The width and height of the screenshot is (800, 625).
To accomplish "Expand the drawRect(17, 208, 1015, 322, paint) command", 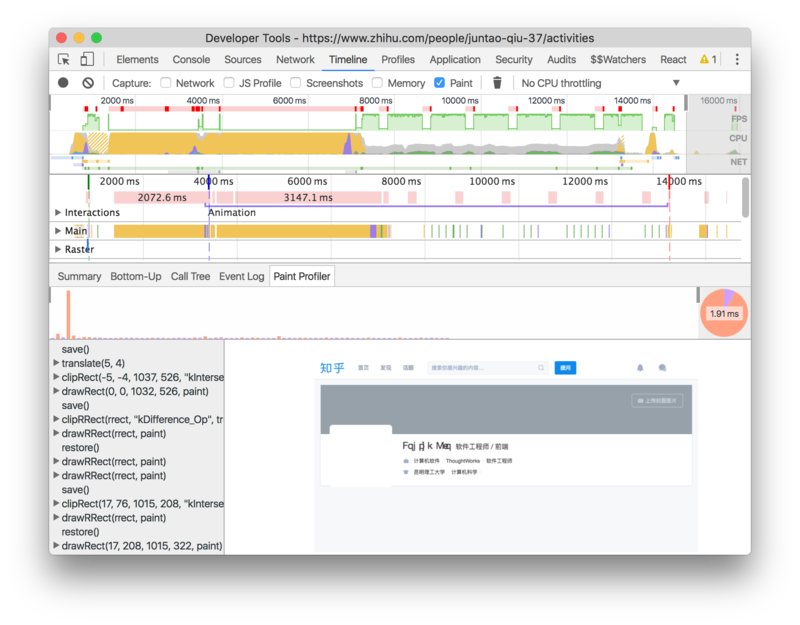I will click(x=56, y=545).
